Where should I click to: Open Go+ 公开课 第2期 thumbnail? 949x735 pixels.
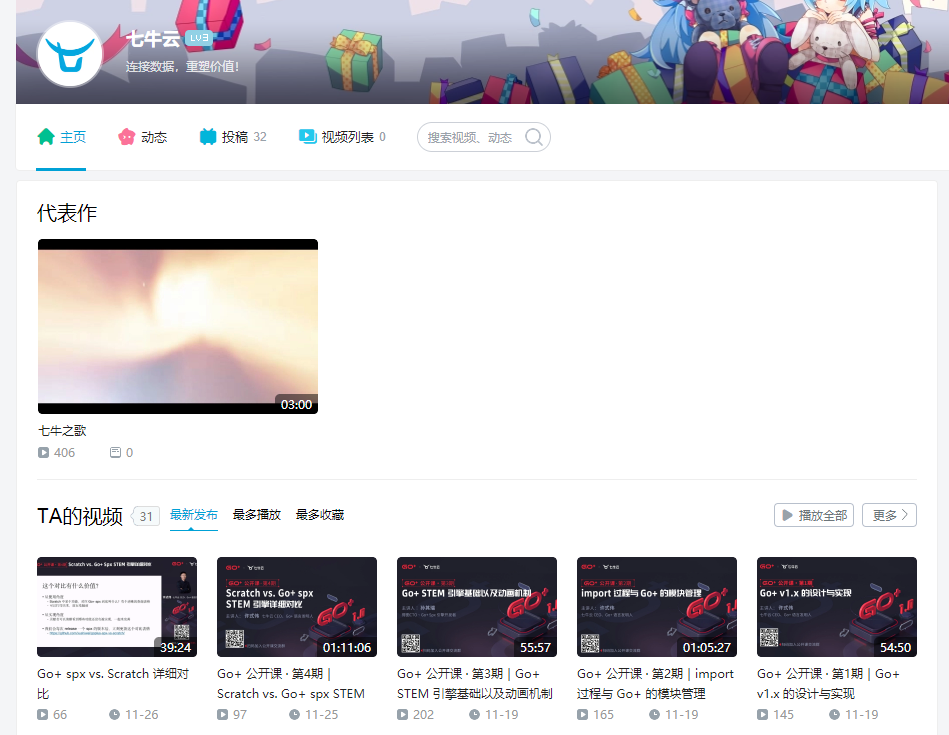(x=657, y=607)
